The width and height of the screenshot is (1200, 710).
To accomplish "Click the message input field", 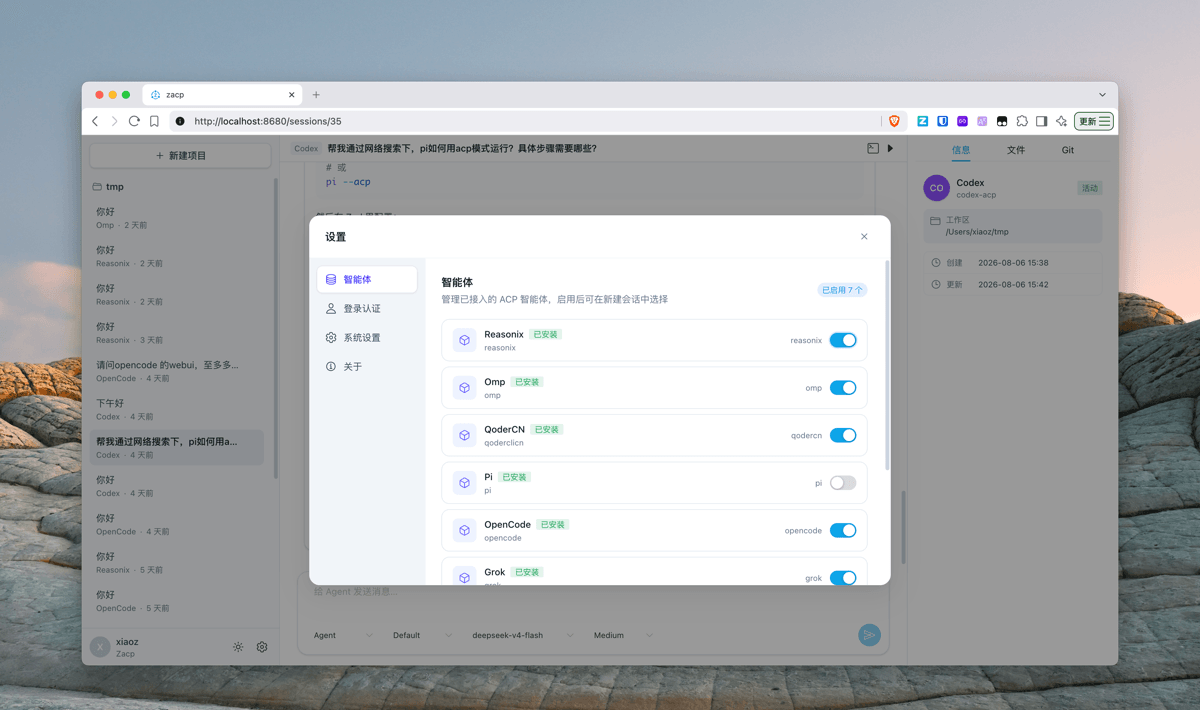I will (594, 592).
